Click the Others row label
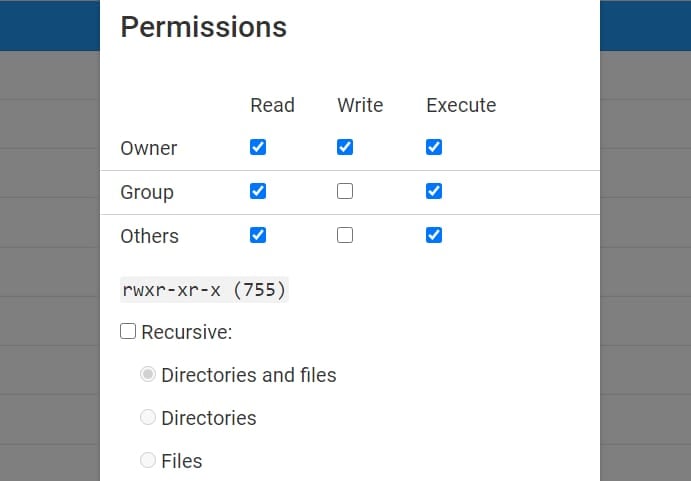The image size is (691, 481). [149, 236]
